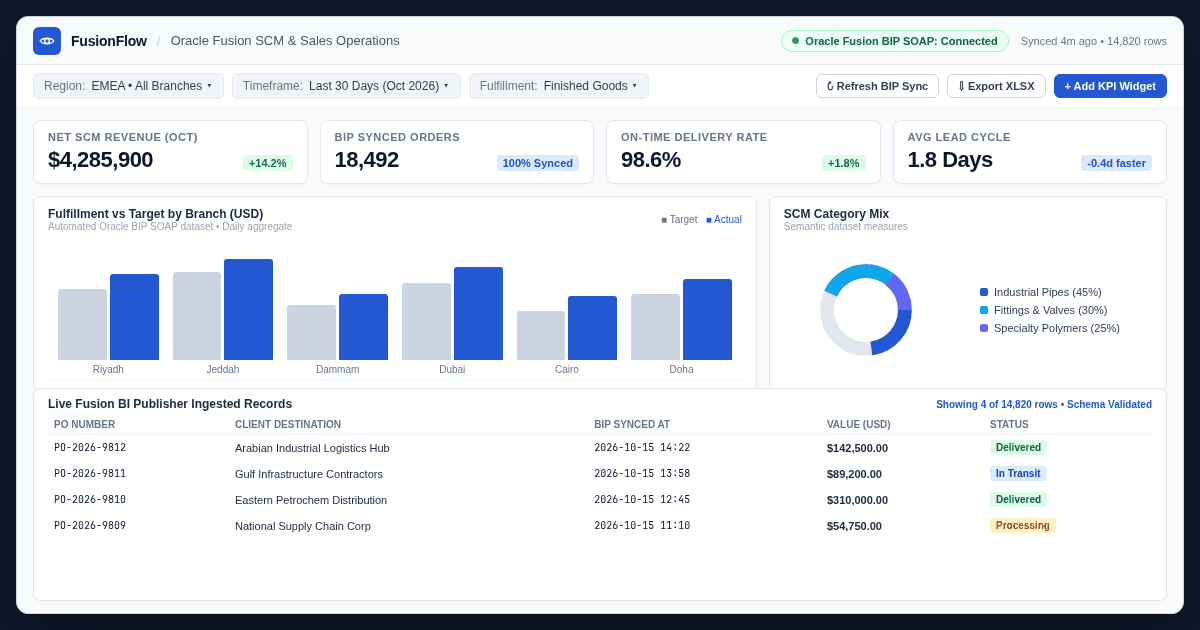
Task: Click Cairo target gray bar
Action: (541, 335)
